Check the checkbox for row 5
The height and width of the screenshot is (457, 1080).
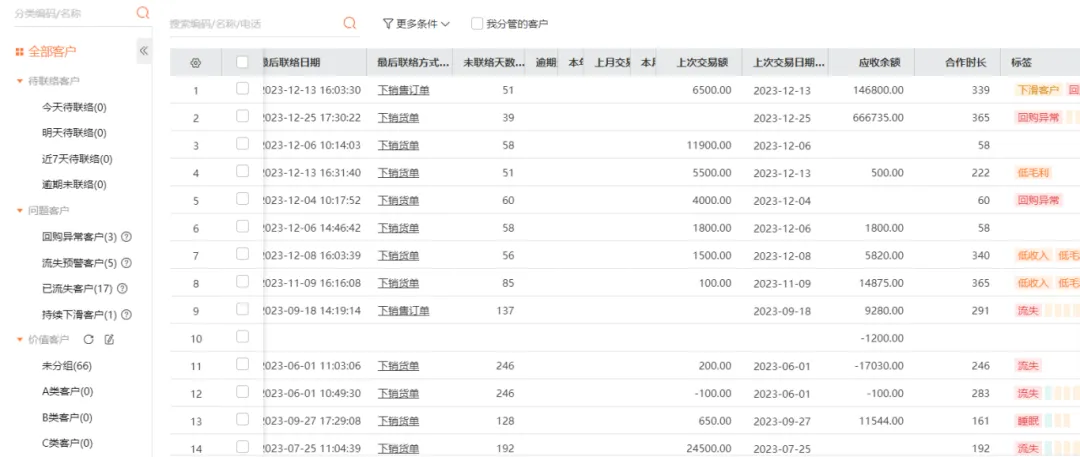click(242, 199)
